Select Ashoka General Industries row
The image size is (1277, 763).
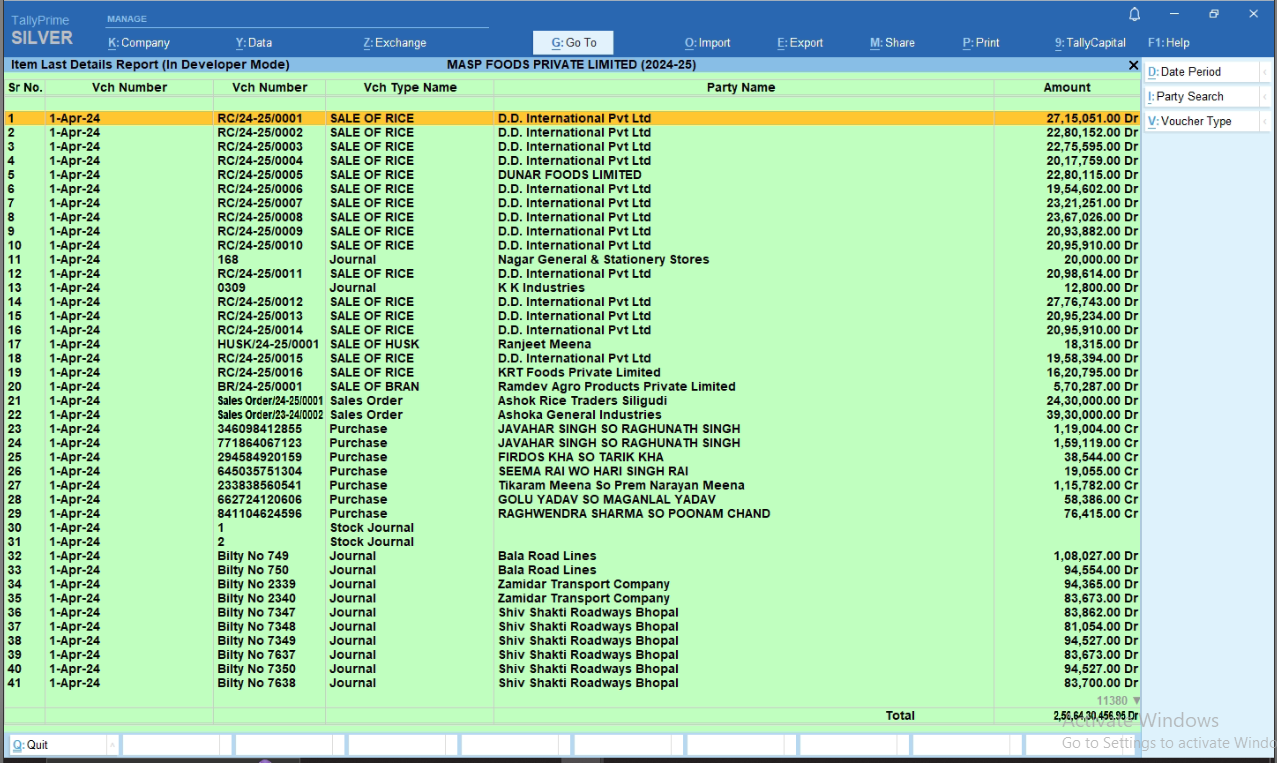tap(572, 415)
